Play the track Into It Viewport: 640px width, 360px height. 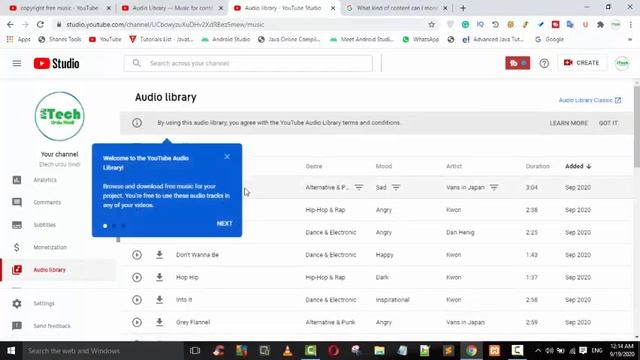[137, 300]
